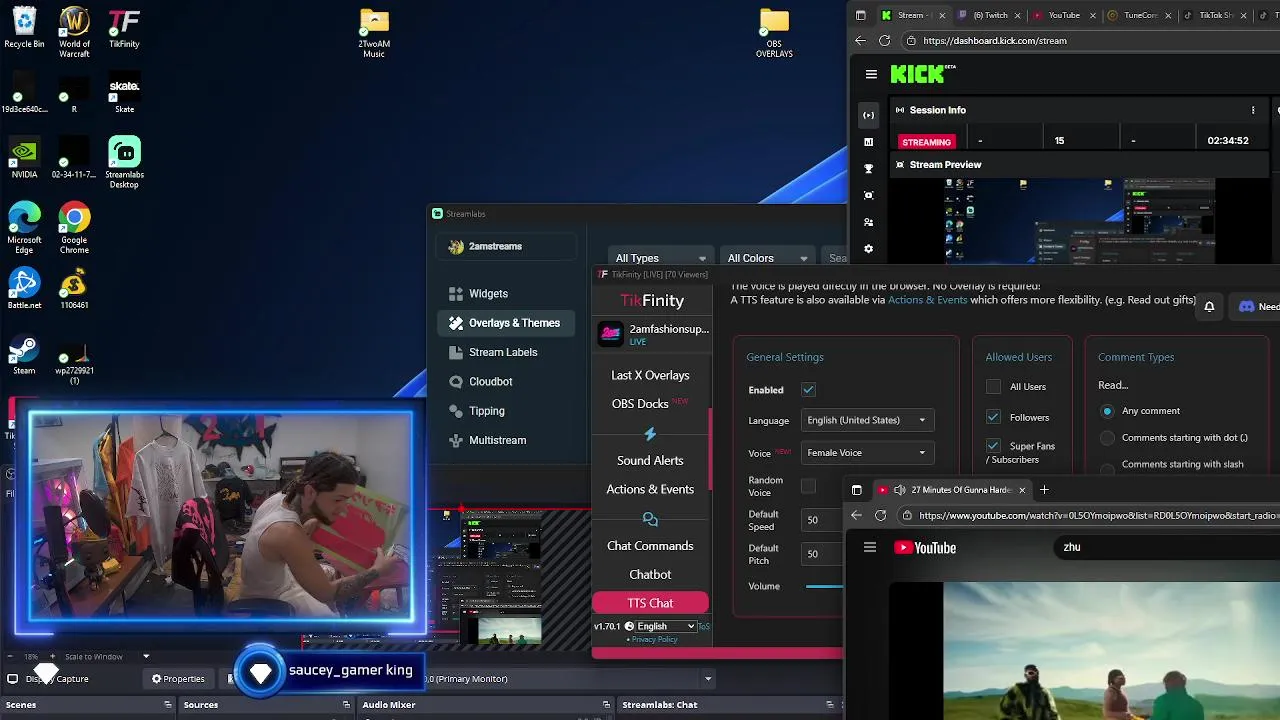Launch Google Chrome from desktop
The height and width of the screenshot is (720, 1280).
pos(74,227)
